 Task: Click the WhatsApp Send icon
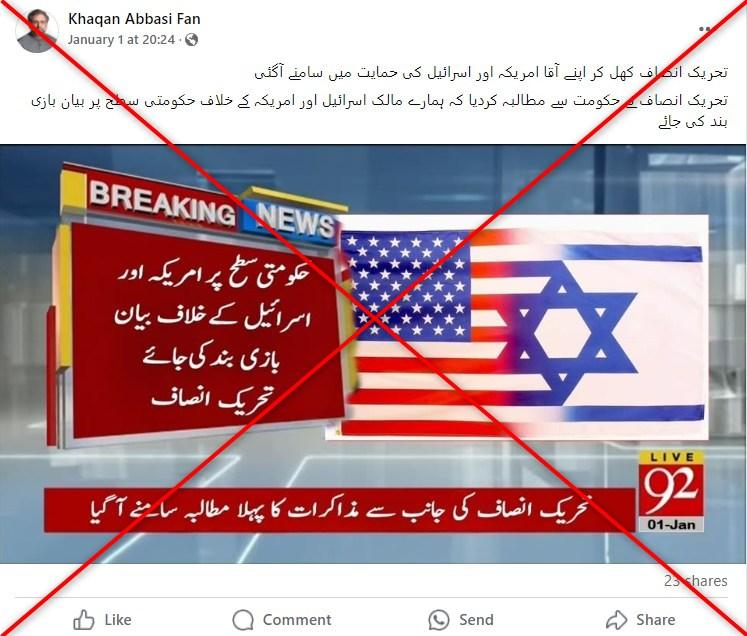(439, 620)
